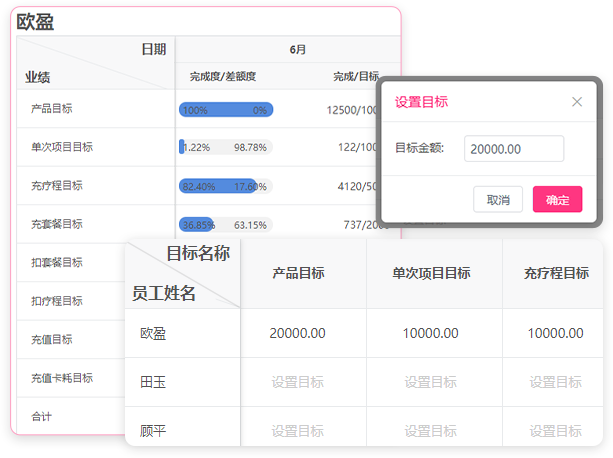Image resolution: width=613 pixels, height=458 pixels.
Task: Click 设置目标 for 田玉 under 充疗程目标
Action: [555, 382]
